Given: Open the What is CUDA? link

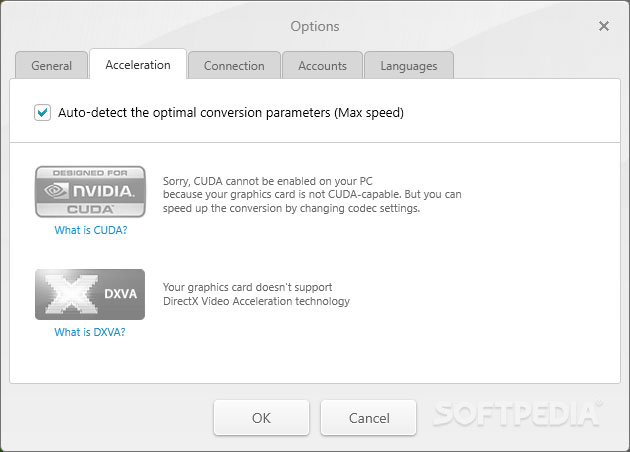Looking at the screenshot, I should click(x=90, y=230).
